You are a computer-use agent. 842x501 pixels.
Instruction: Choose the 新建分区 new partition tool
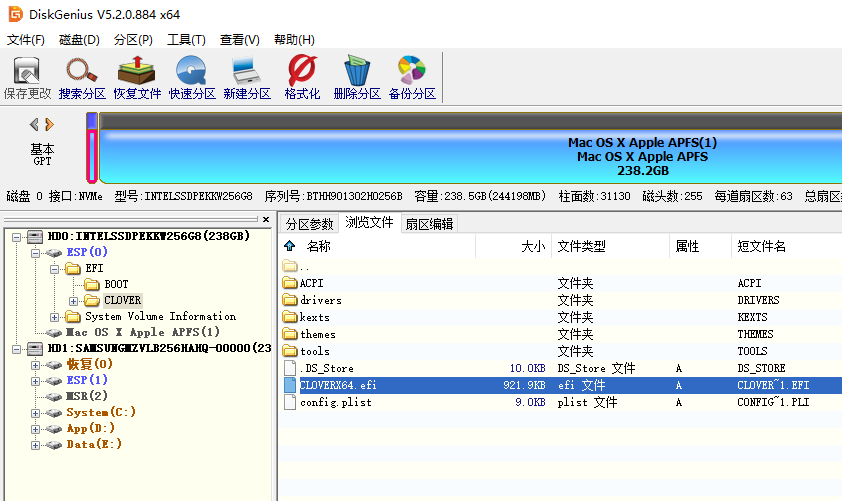pyautogui.click(x=246, y=78)
